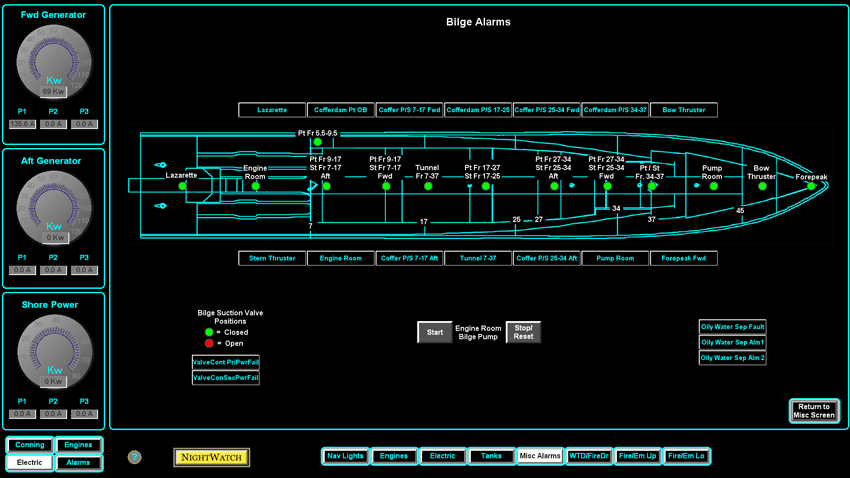This screenshot has height=478, width=850.
Task: Select the Forepeak green valve indicator
Action: pyautogui.click(x=811, y=186)
